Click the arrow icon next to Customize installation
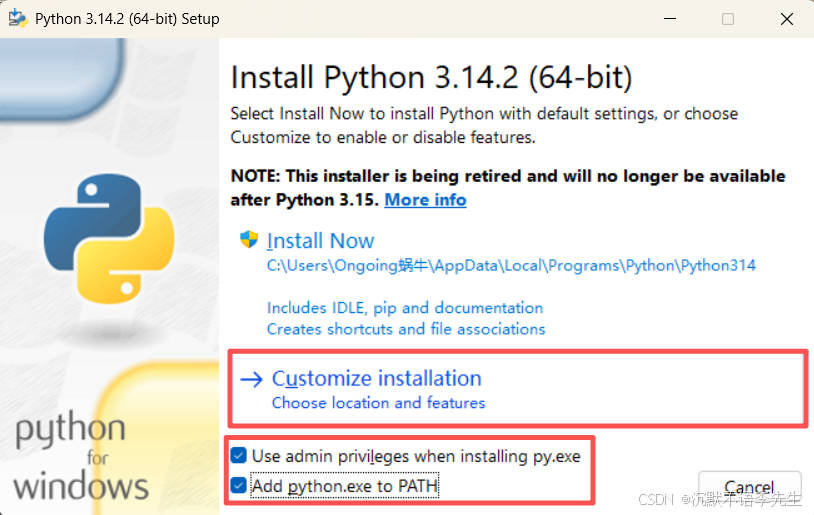814x515 pixels. 252,380
